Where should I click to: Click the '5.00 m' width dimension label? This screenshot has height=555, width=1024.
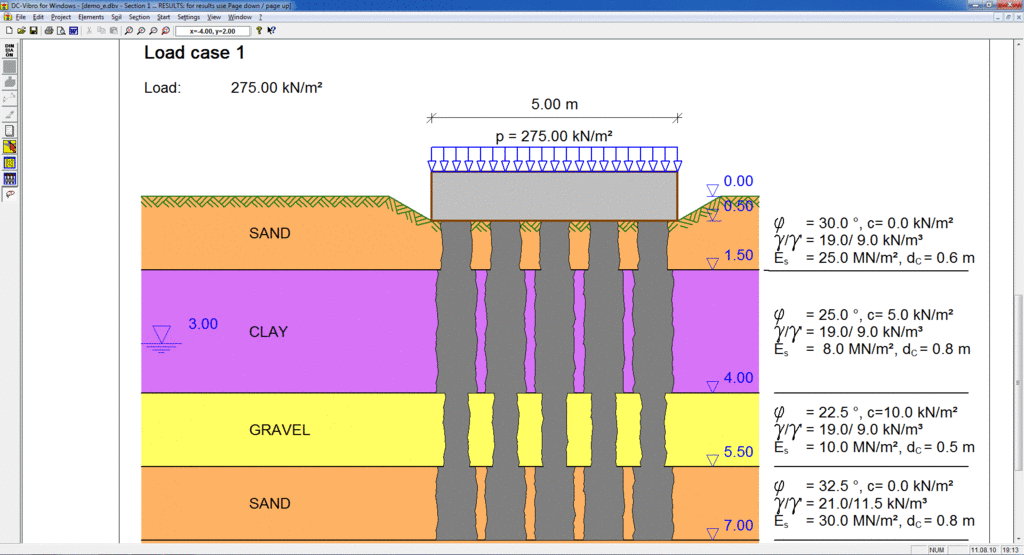[x=554, y=104]
